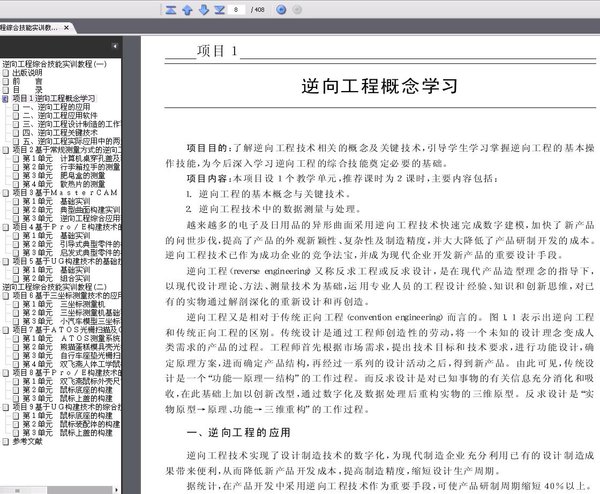Image resolution: width=600 pixels, height=494 pixels.
Task: Click the total page count /408
Action: click(x=258, y=10)
